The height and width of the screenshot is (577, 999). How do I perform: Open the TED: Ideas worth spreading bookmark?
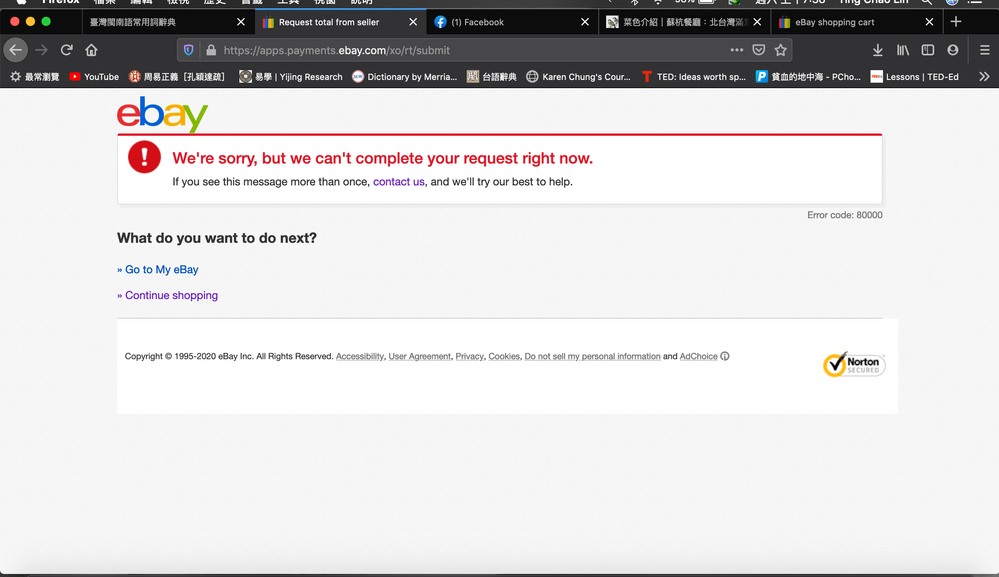click(693, 77)
